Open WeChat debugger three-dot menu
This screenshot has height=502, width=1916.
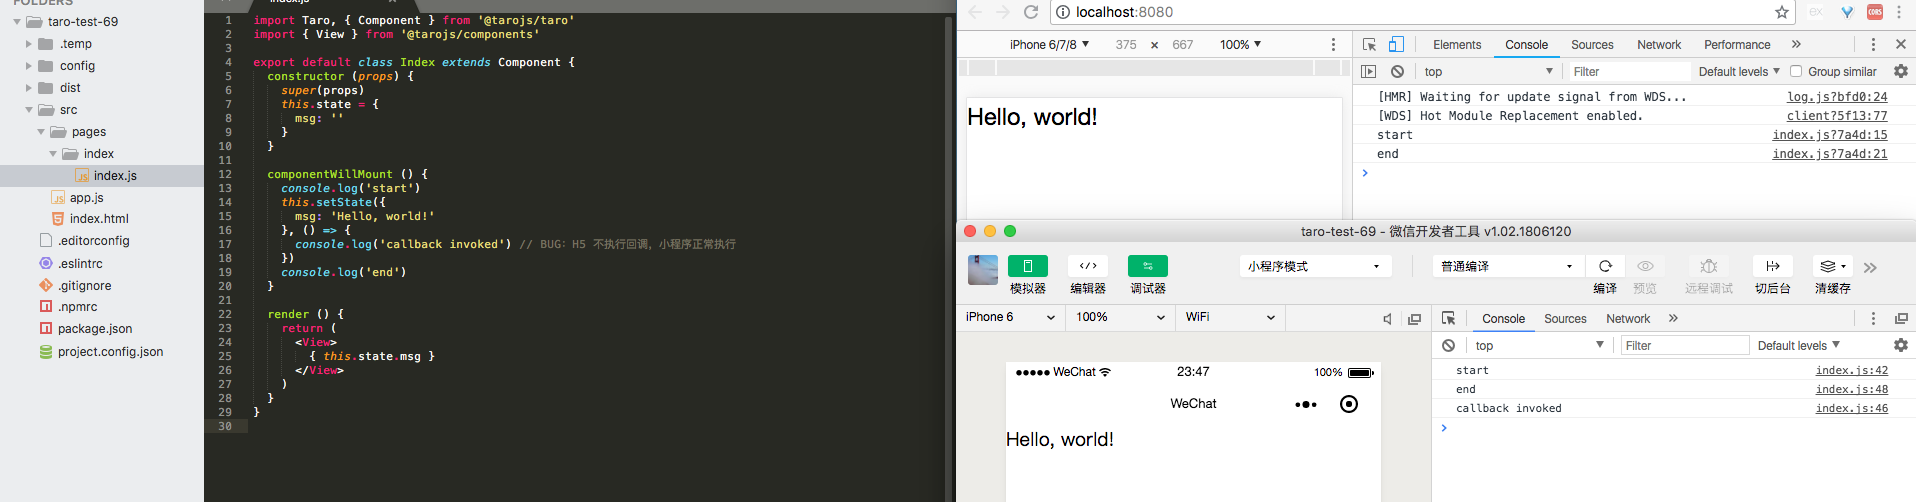[1873, 318]
